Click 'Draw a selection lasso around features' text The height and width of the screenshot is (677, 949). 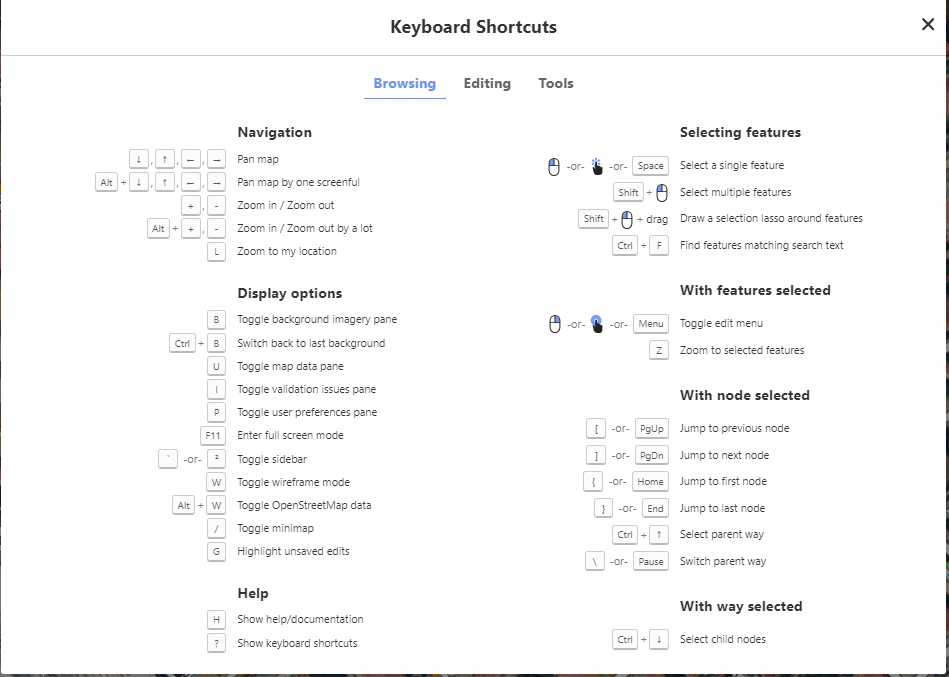pos(771,218)
